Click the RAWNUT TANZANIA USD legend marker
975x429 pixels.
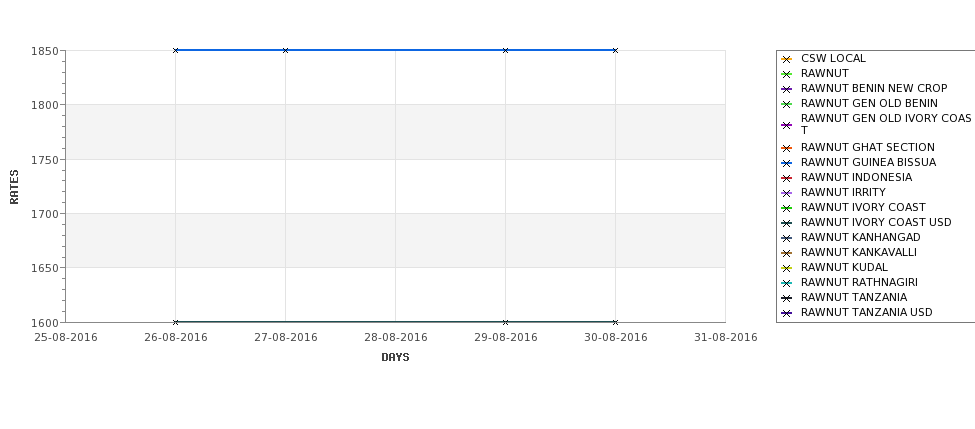(786, 313)
